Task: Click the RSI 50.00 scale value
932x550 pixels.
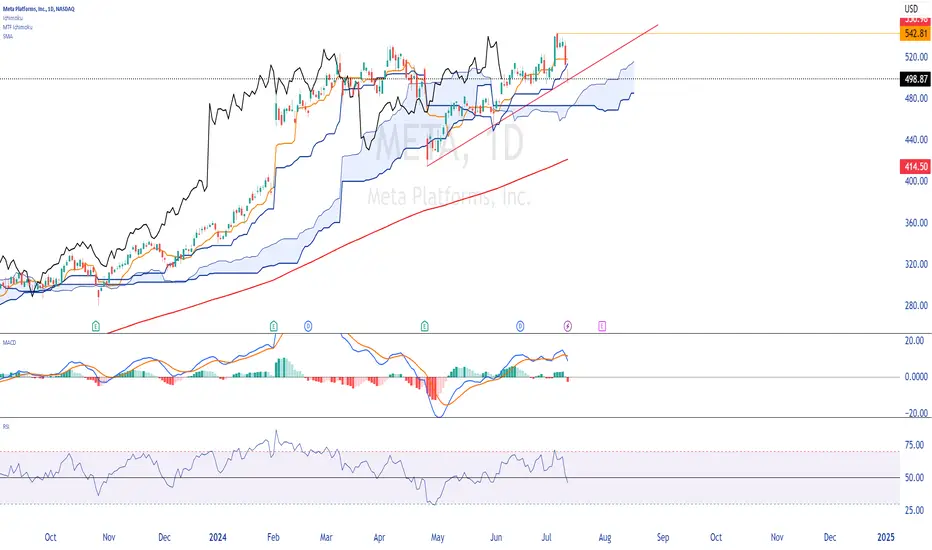Action: 914,477
